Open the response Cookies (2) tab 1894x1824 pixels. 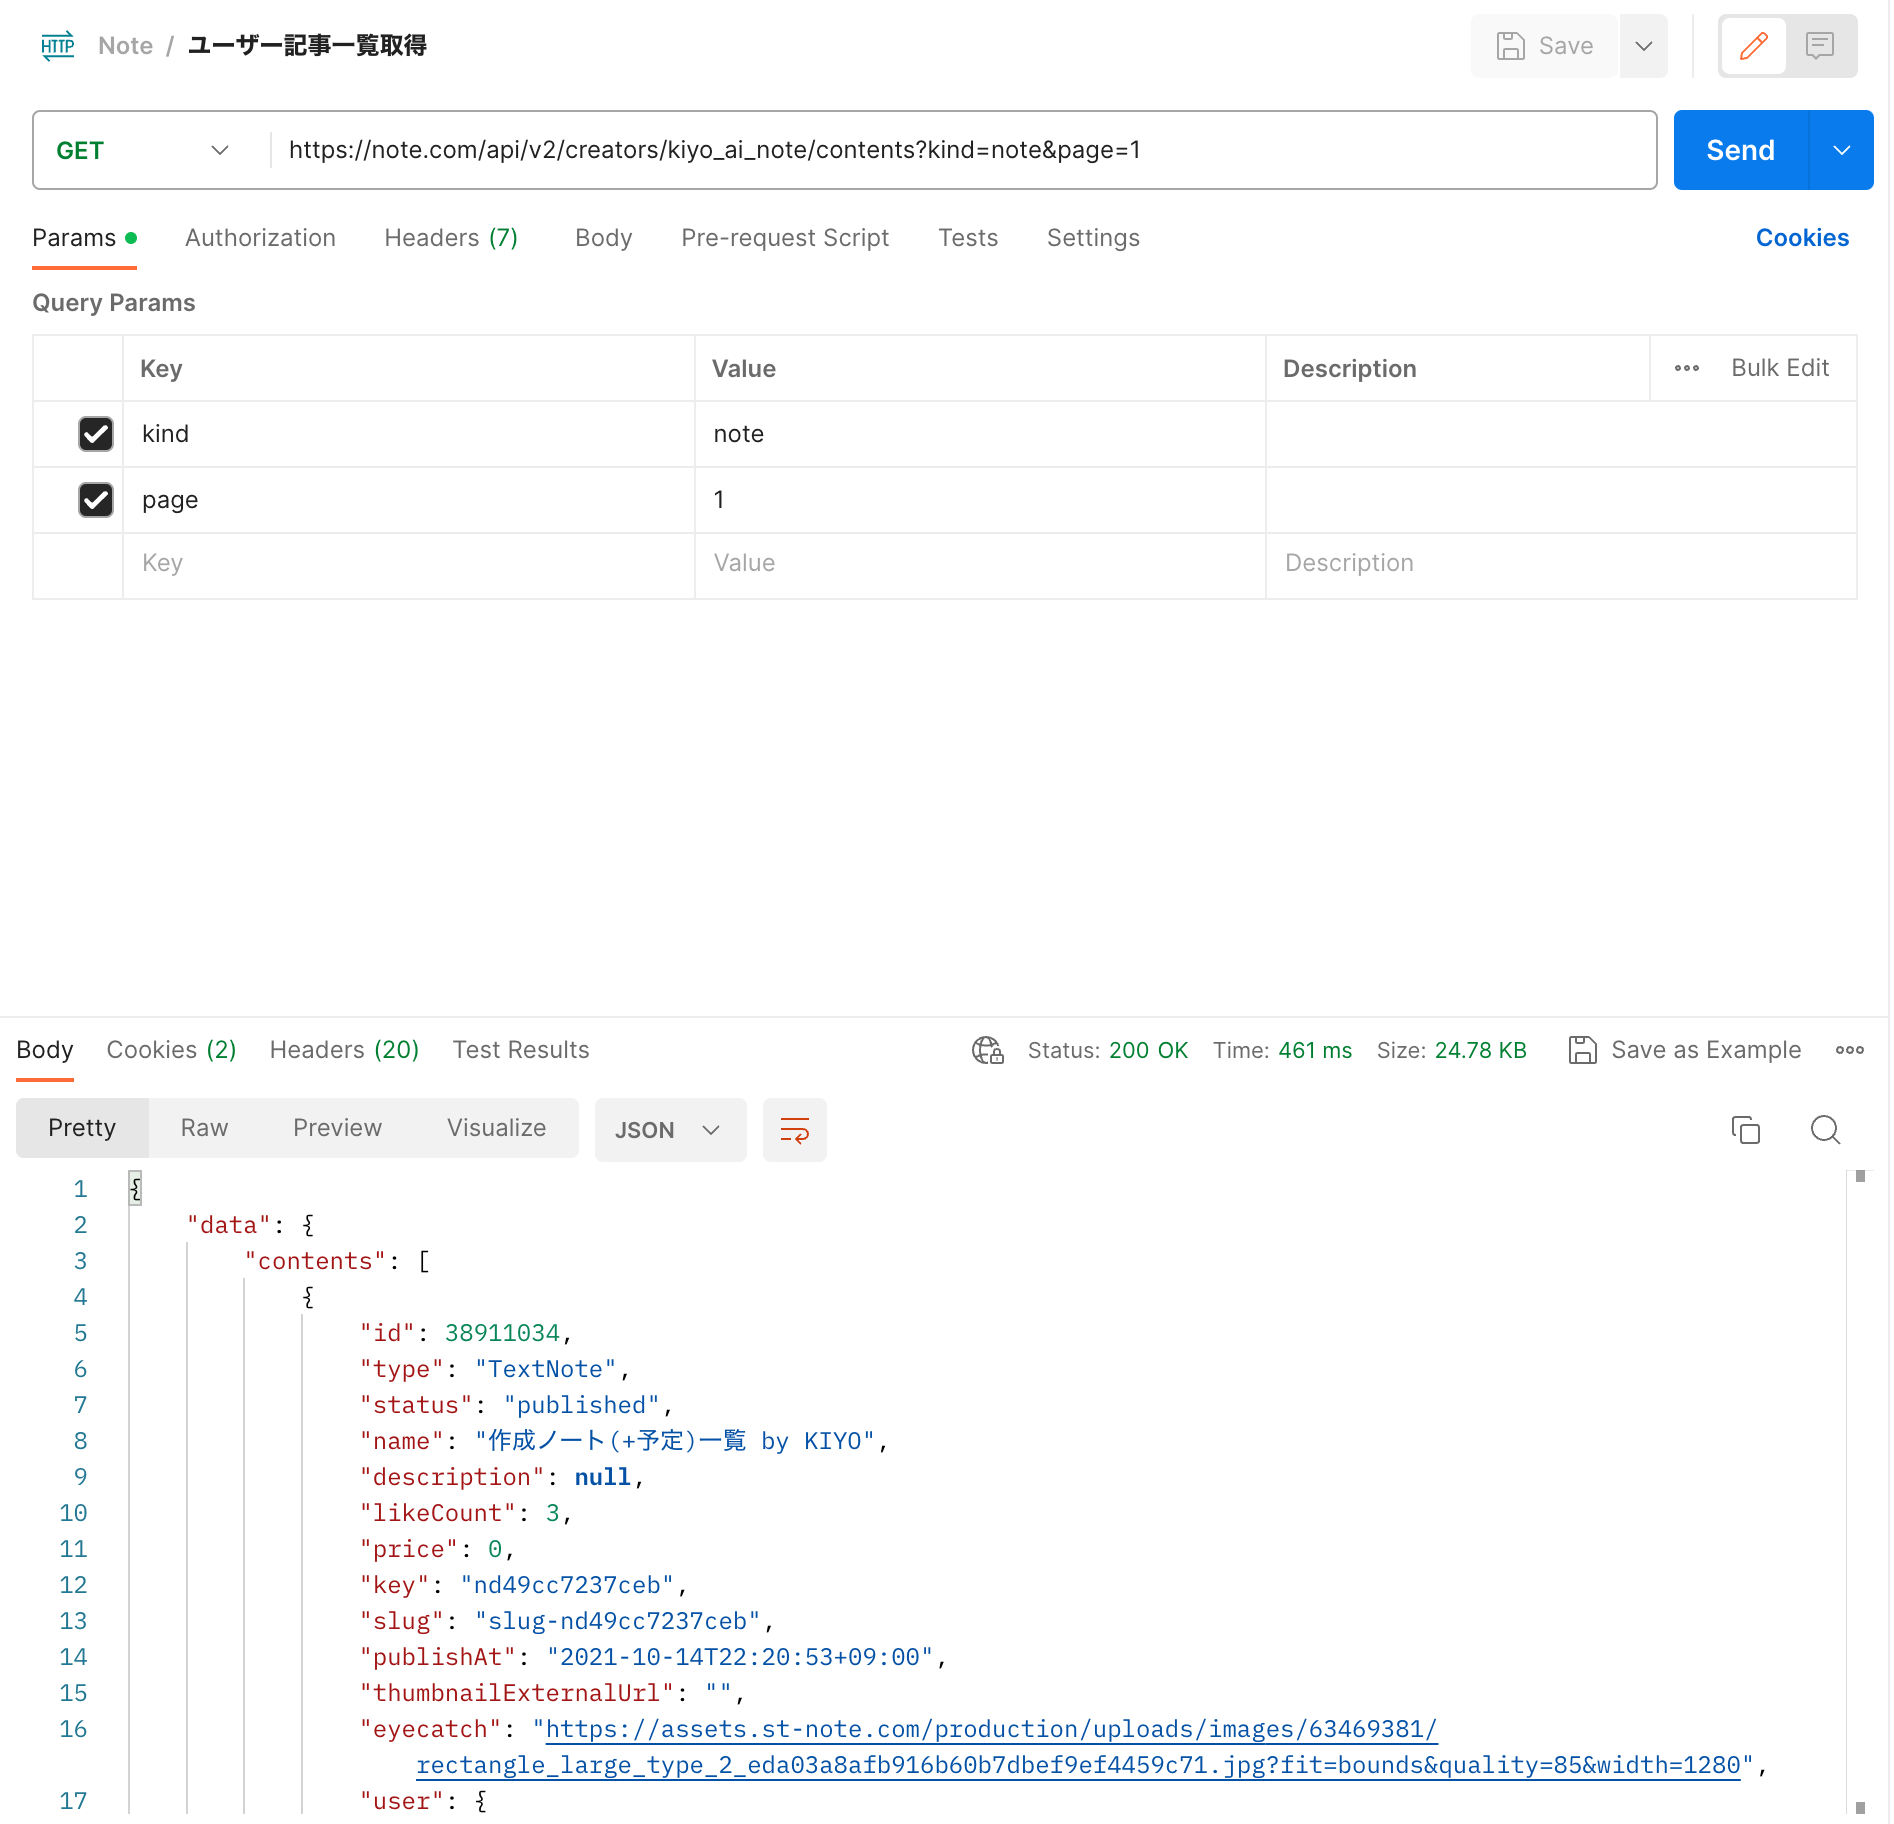coord(171,1050)
